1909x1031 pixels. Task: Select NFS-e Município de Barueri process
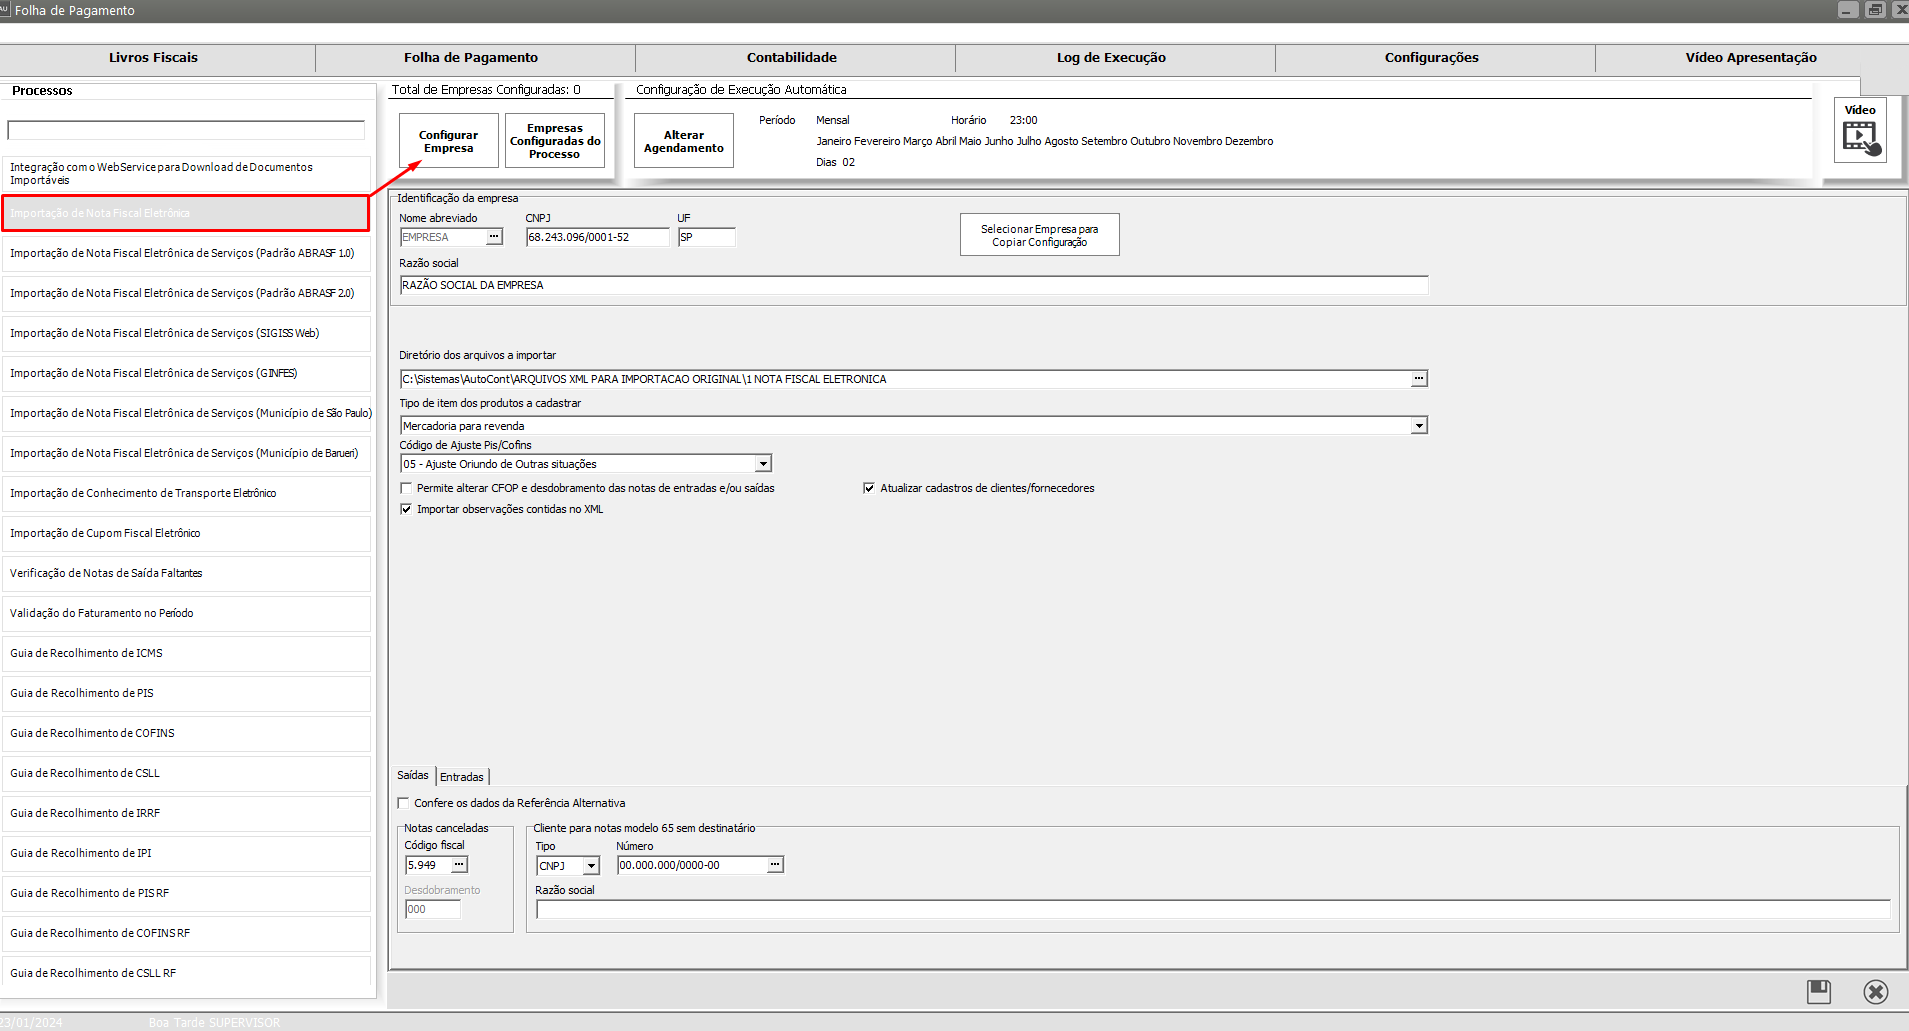(x=186, y=454)
